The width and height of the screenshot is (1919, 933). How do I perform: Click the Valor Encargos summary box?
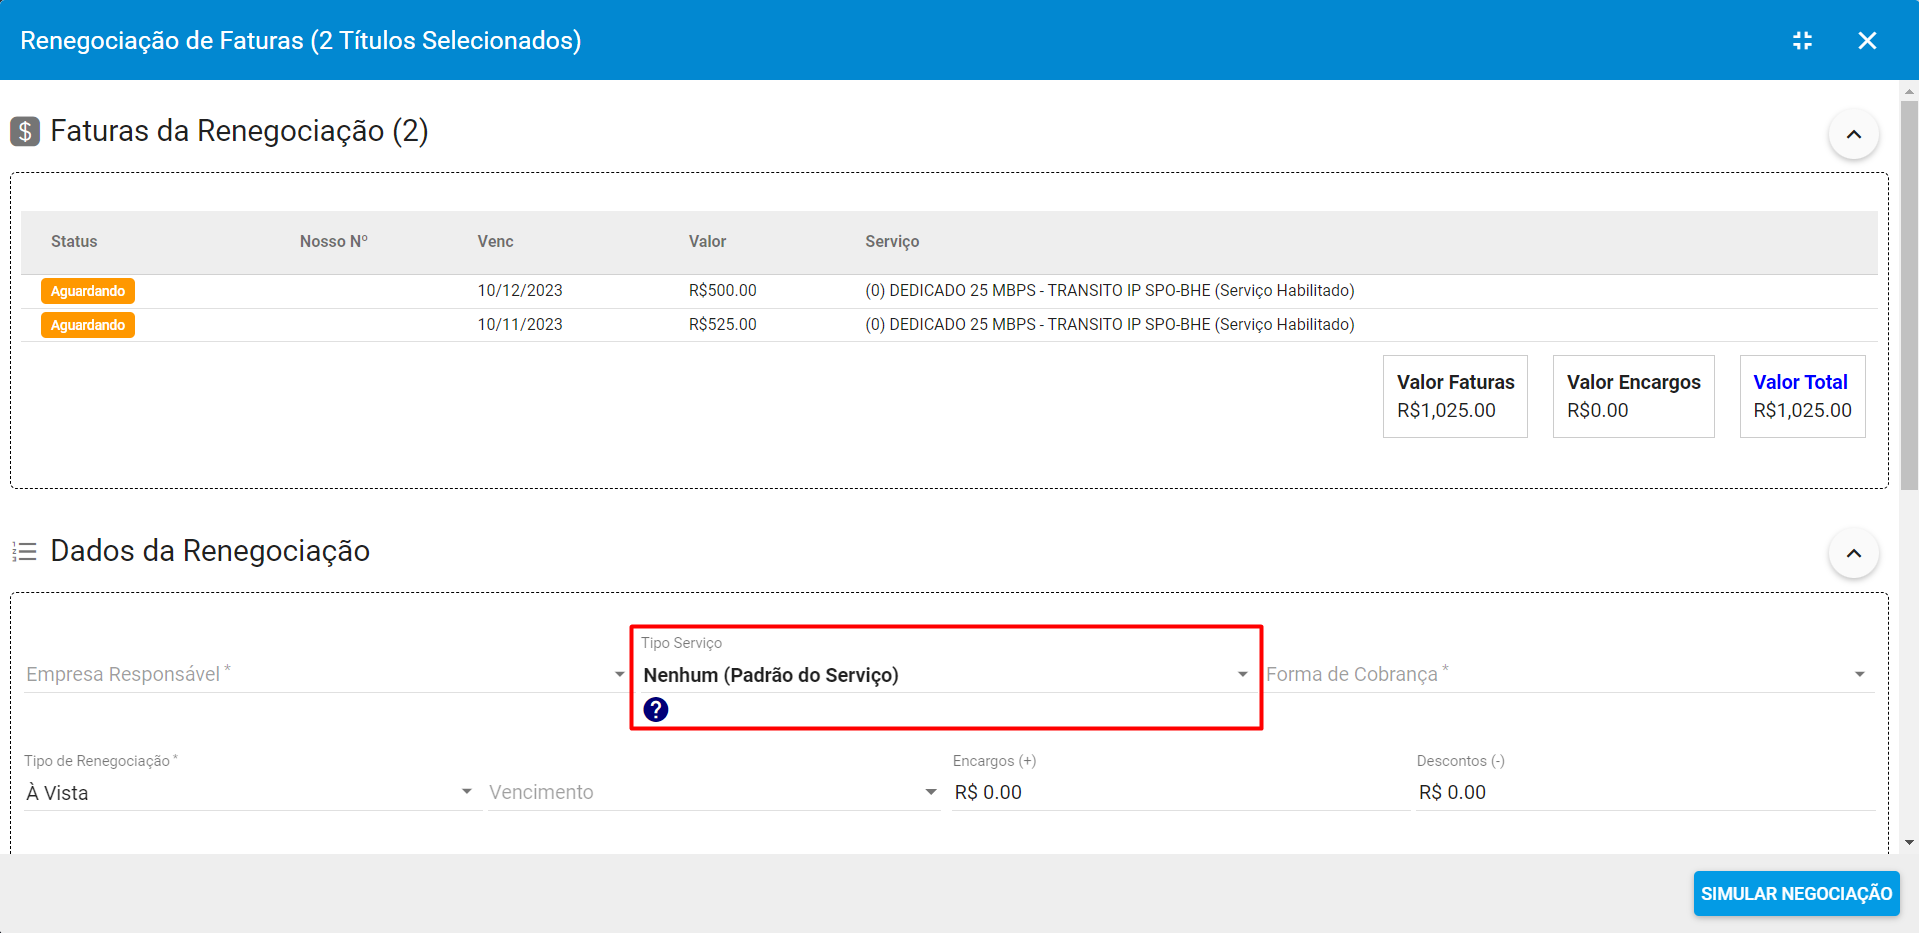[x=1633, y=396]
